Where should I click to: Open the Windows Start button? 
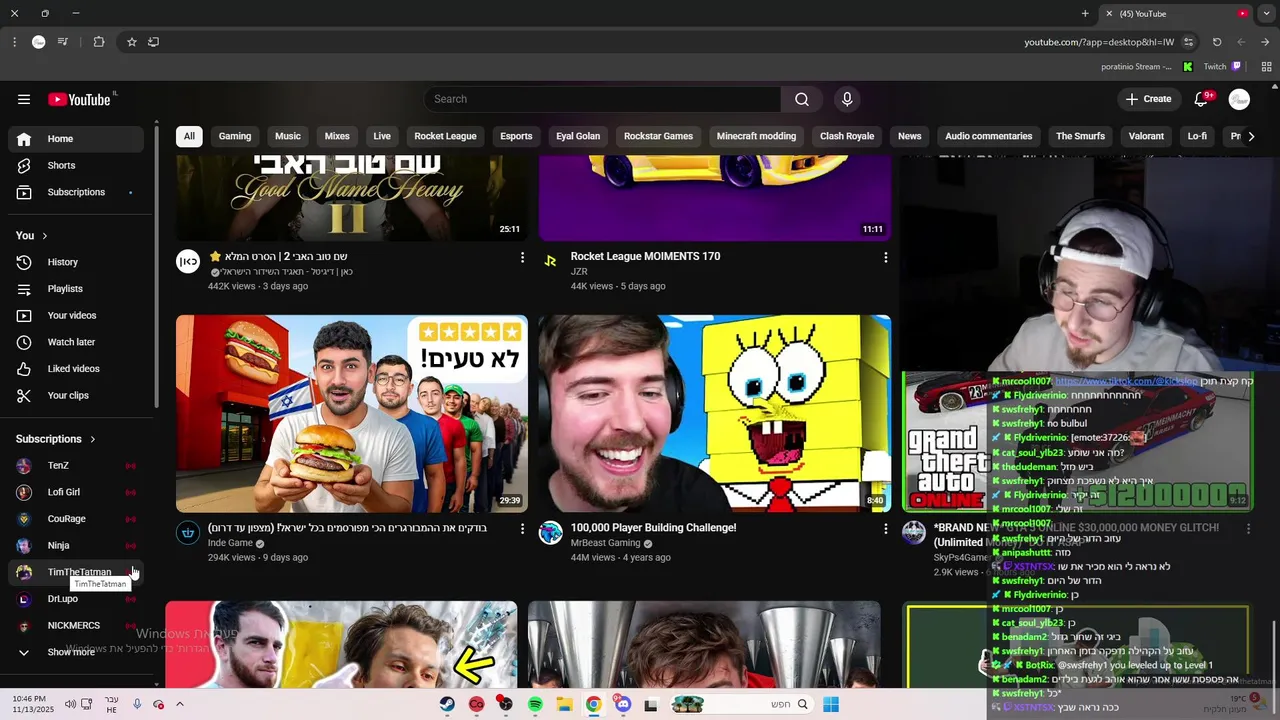click(830, 704)
